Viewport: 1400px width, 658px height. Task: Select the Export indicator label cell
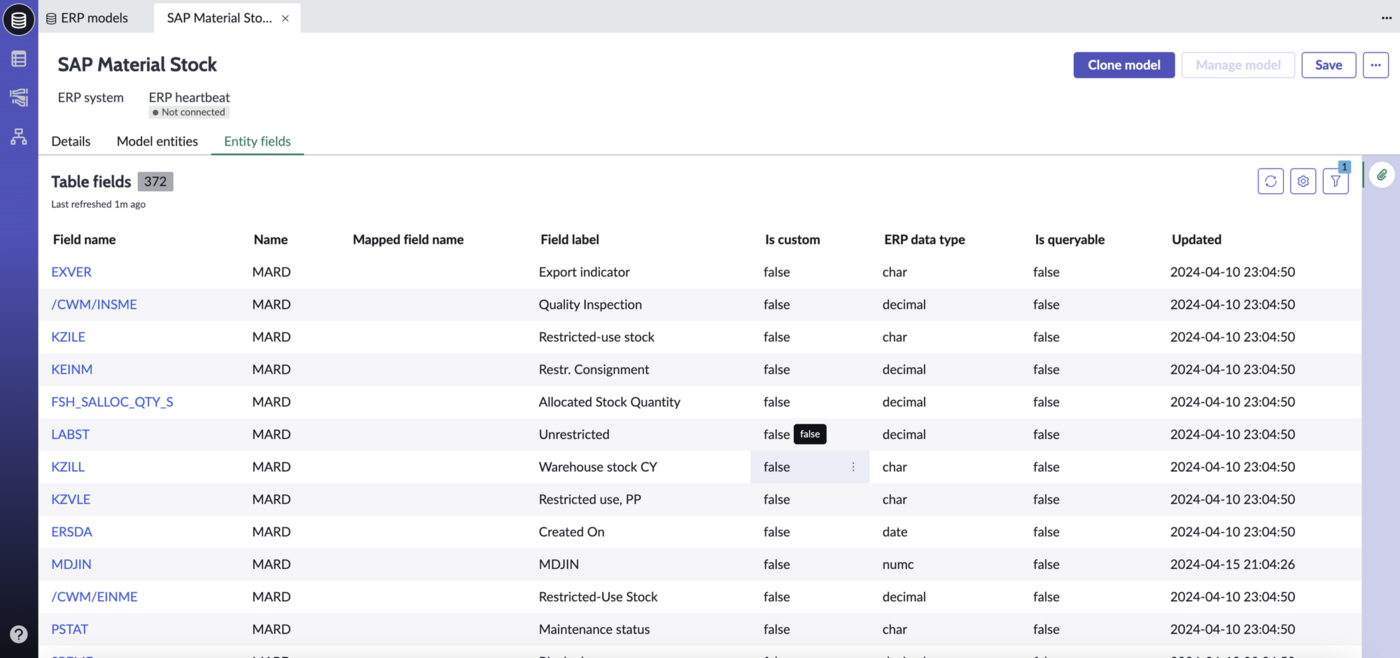[584, 272]
